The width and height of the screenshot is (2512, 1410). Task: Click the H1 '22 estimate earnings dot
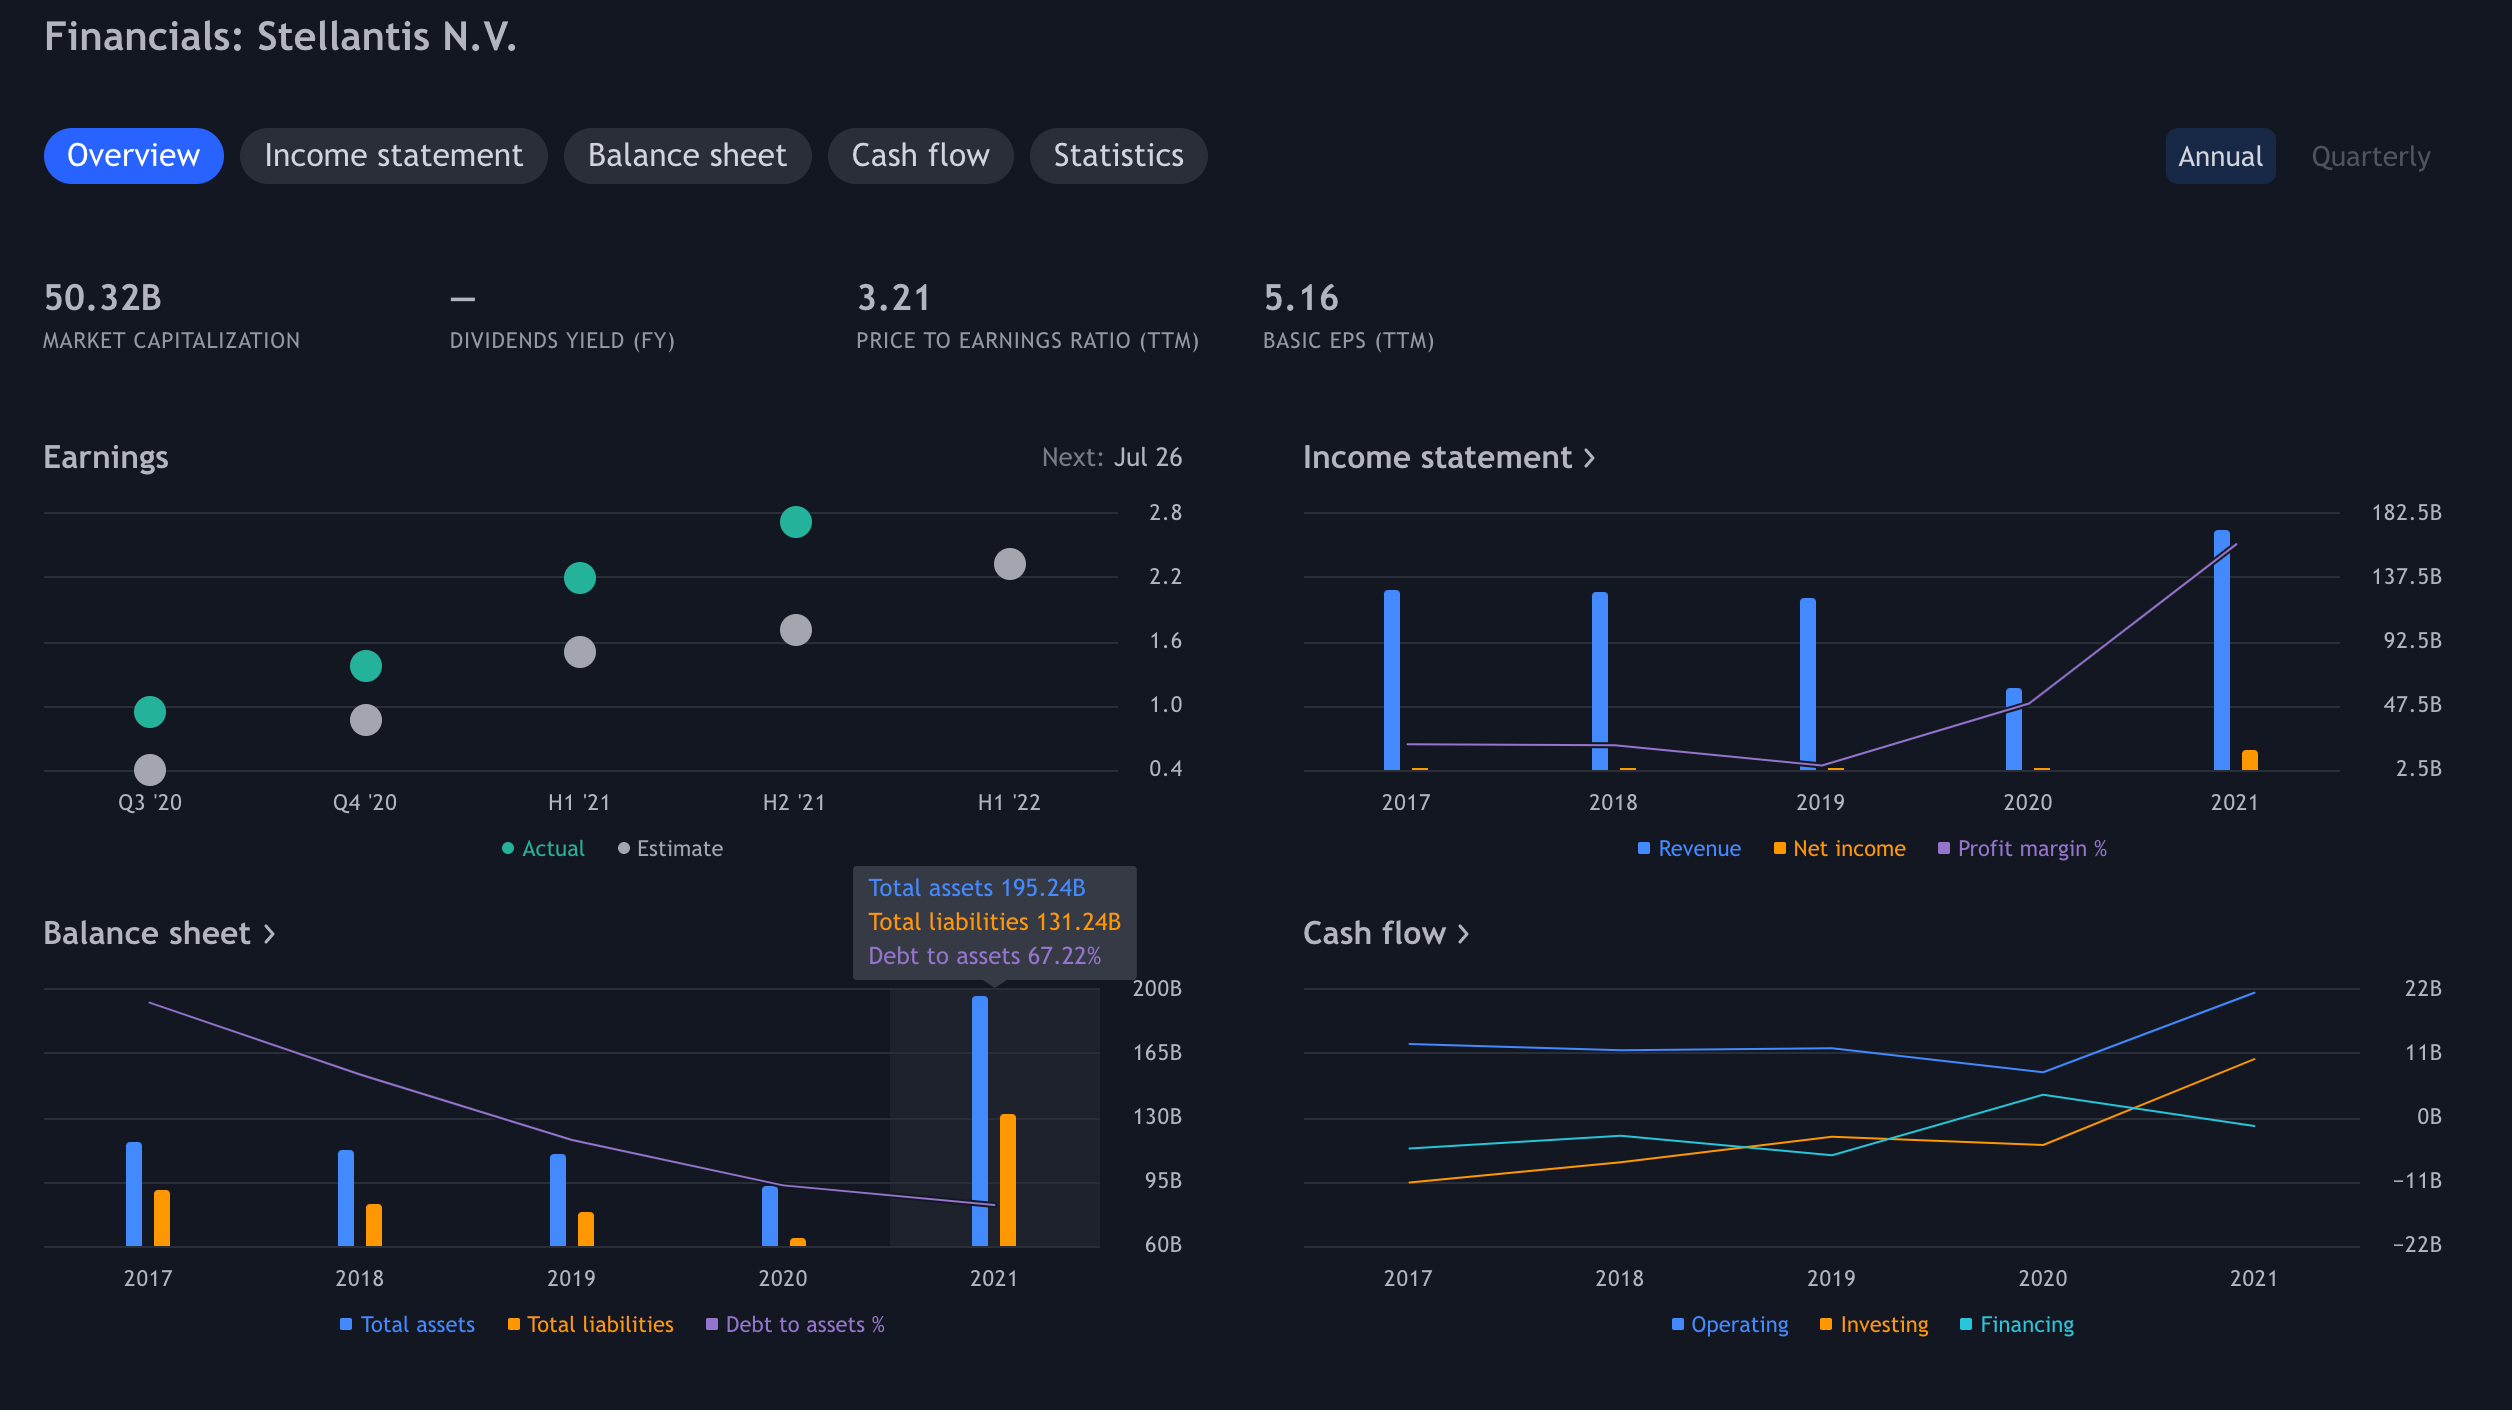click(x=1010, y=564)
